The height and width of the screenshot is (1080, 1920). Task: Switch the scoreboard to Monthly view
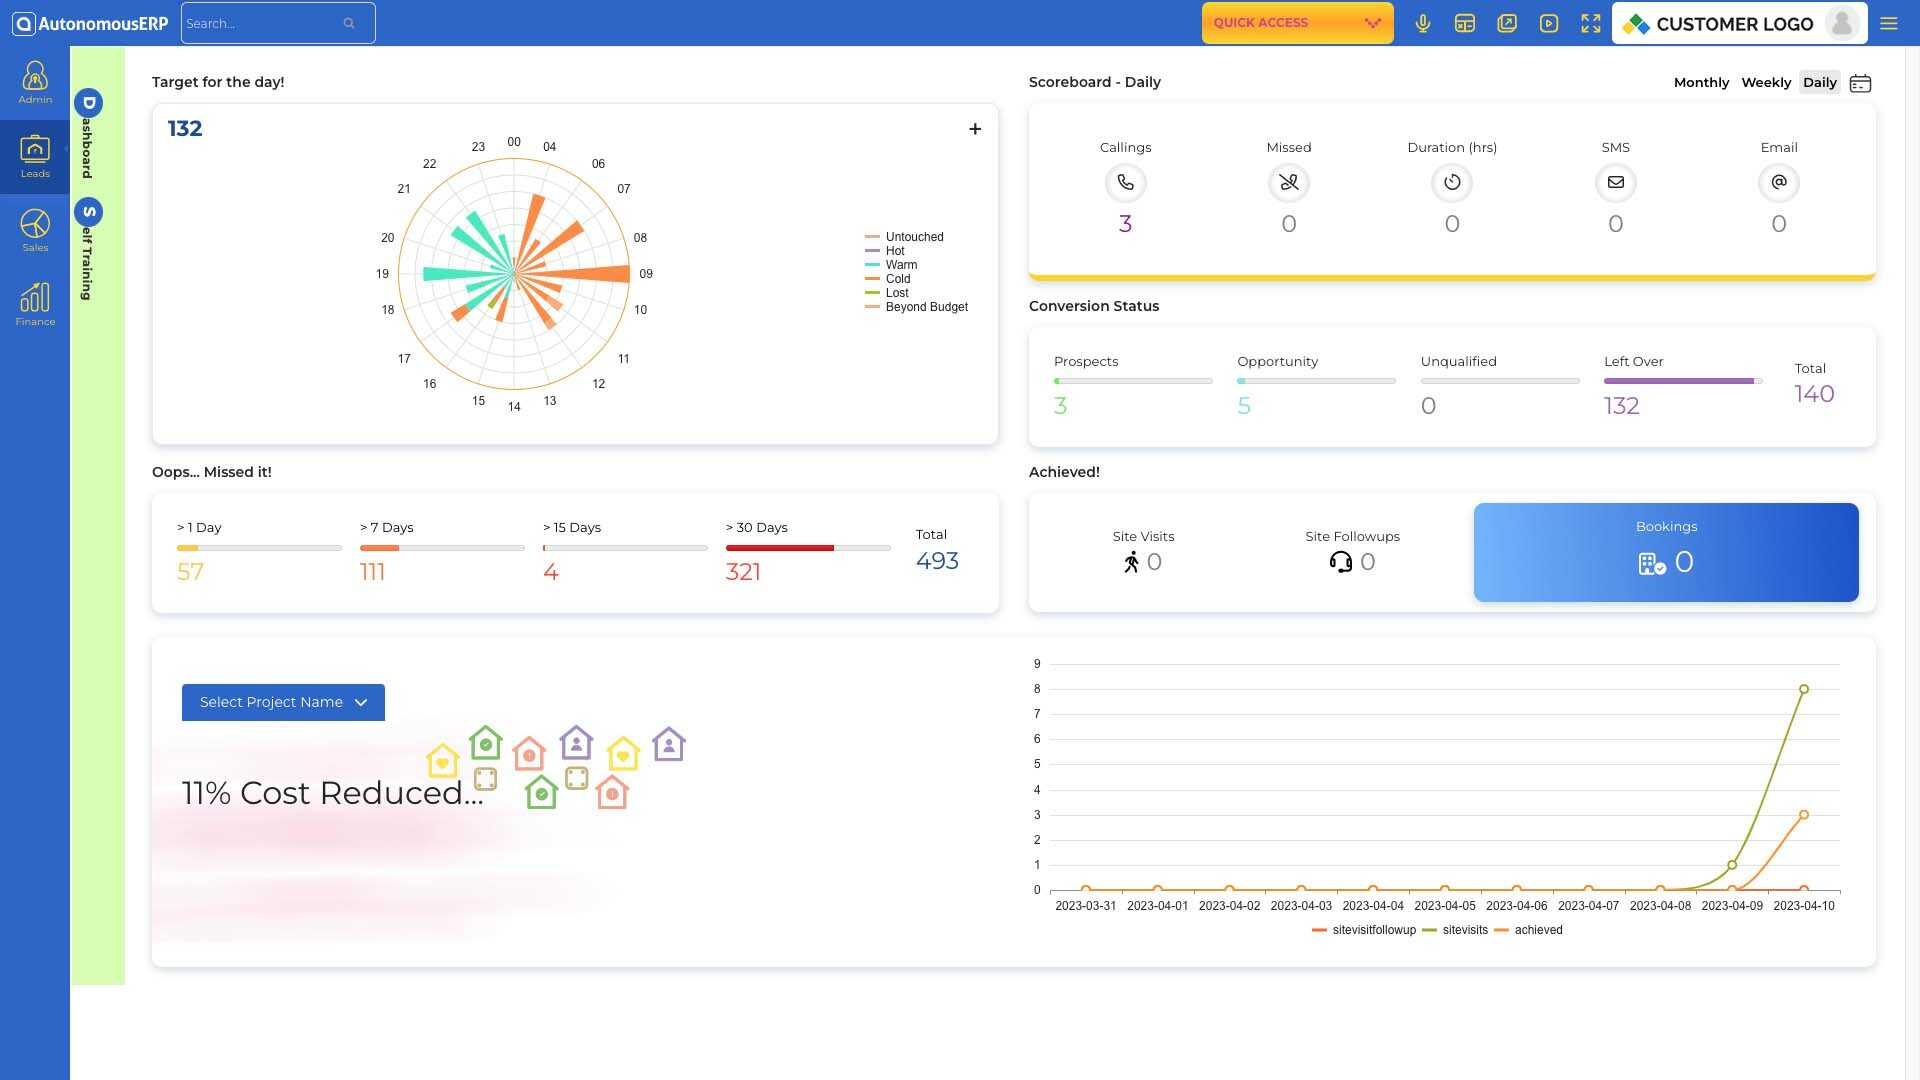click(1701, 82)
